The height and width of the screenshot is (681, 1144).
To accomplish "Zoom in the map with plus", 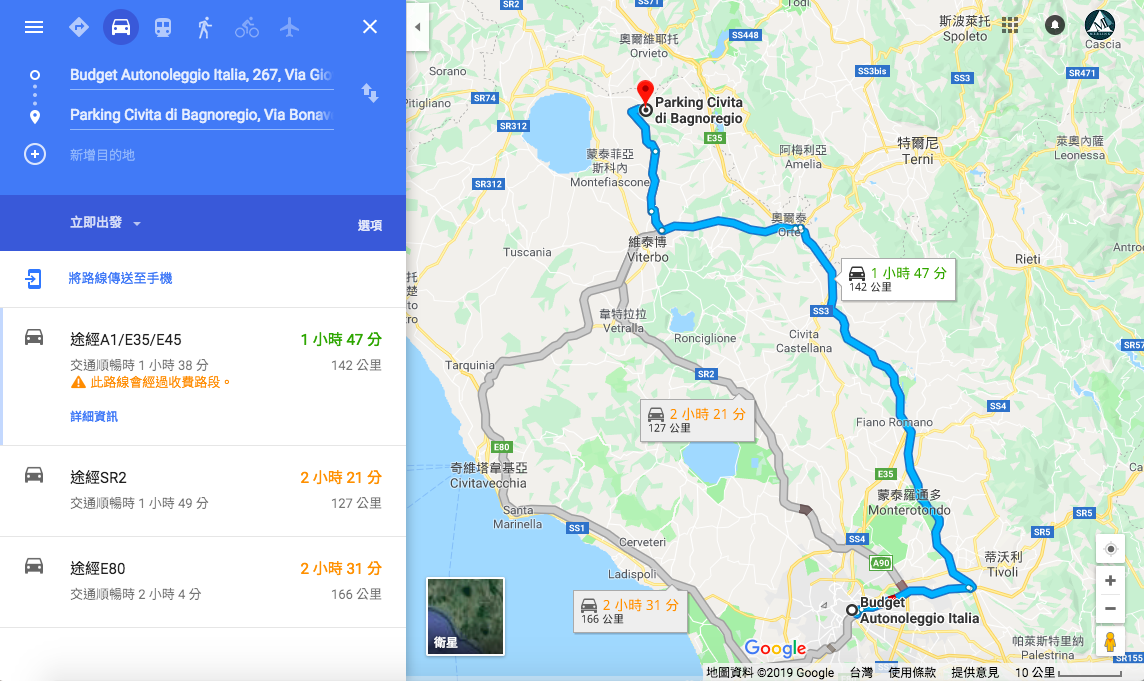I will click(1110, 581).
